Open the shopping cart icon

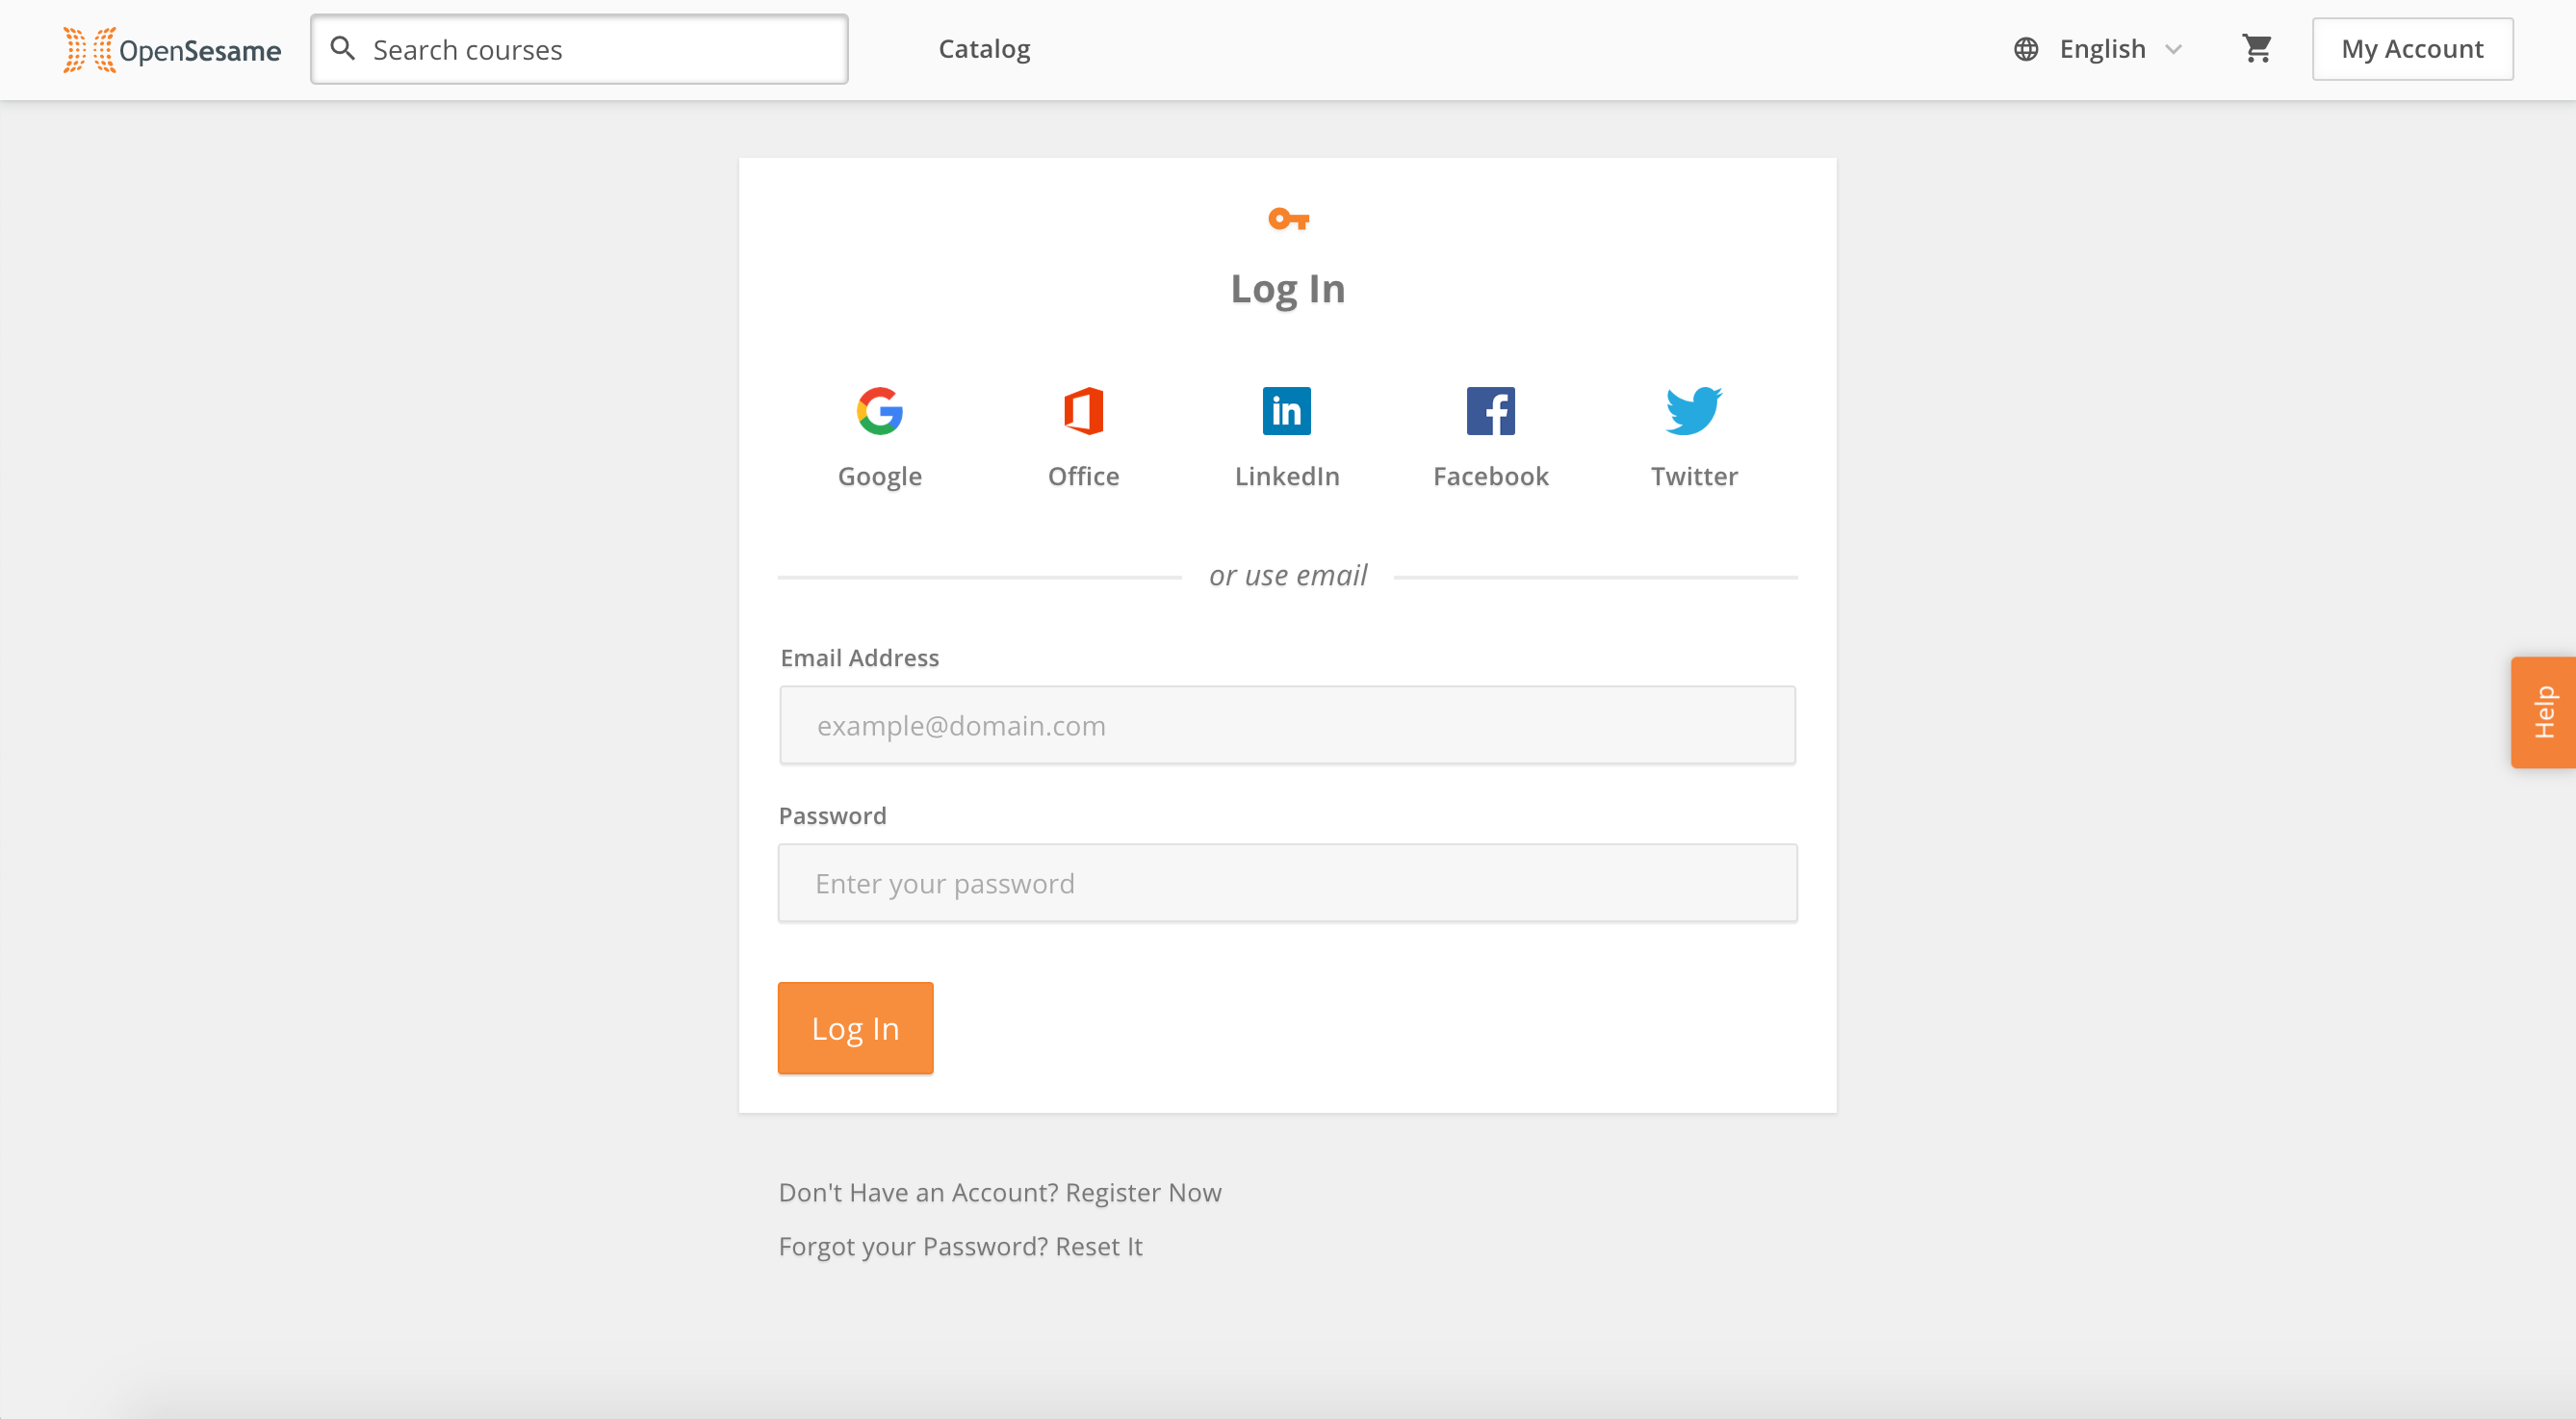coord(2257,48)
